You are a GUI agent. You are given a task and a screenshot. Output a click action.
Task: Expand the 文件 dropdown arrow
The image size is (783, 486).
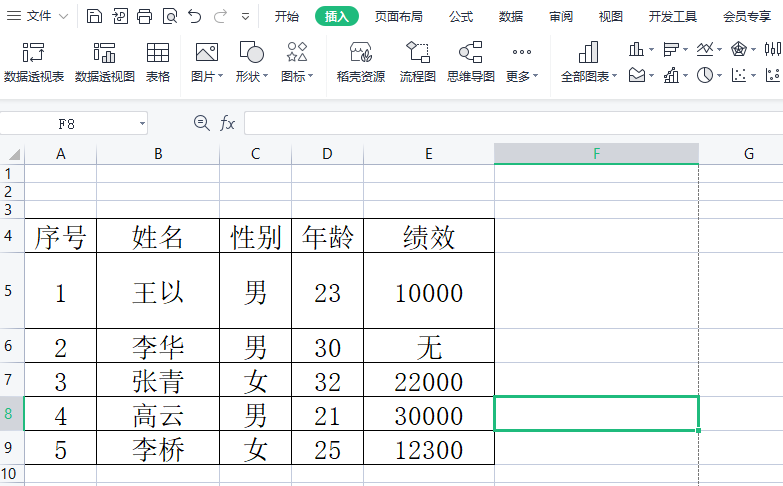click(x=63, y=16)
